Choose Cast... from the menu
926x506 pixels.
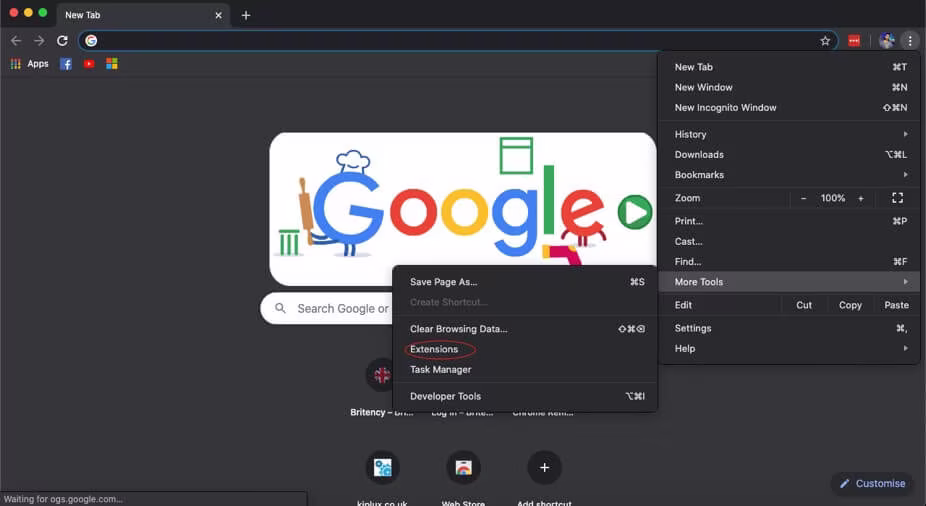click(789, 241)
